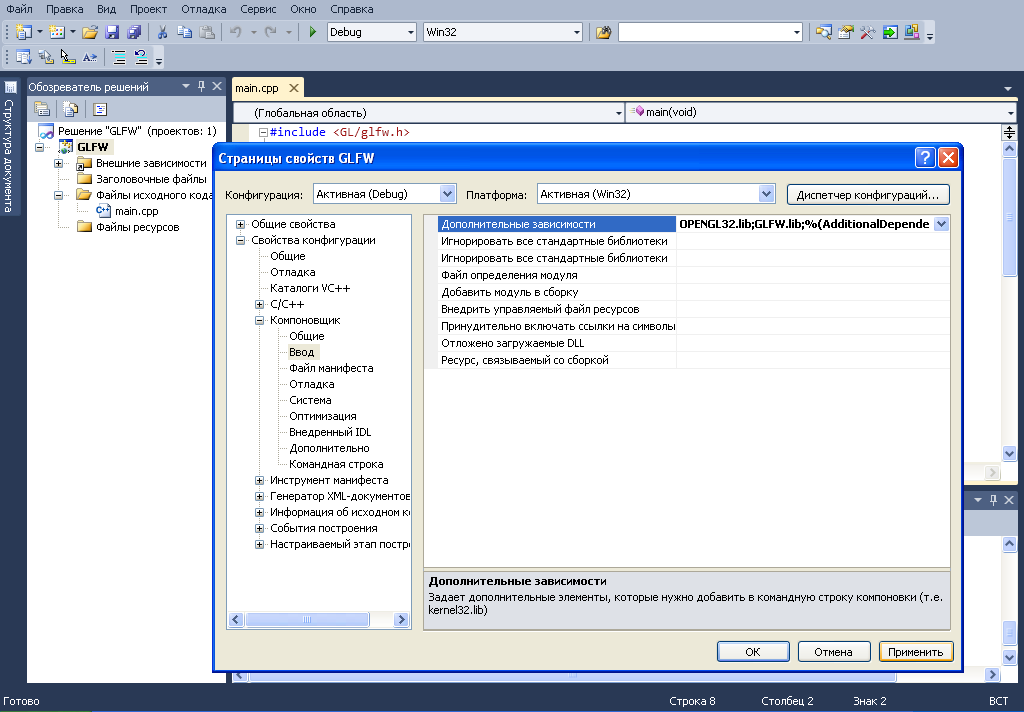Expand Внешние зависимости in Solution Explorer

point(58,163)
